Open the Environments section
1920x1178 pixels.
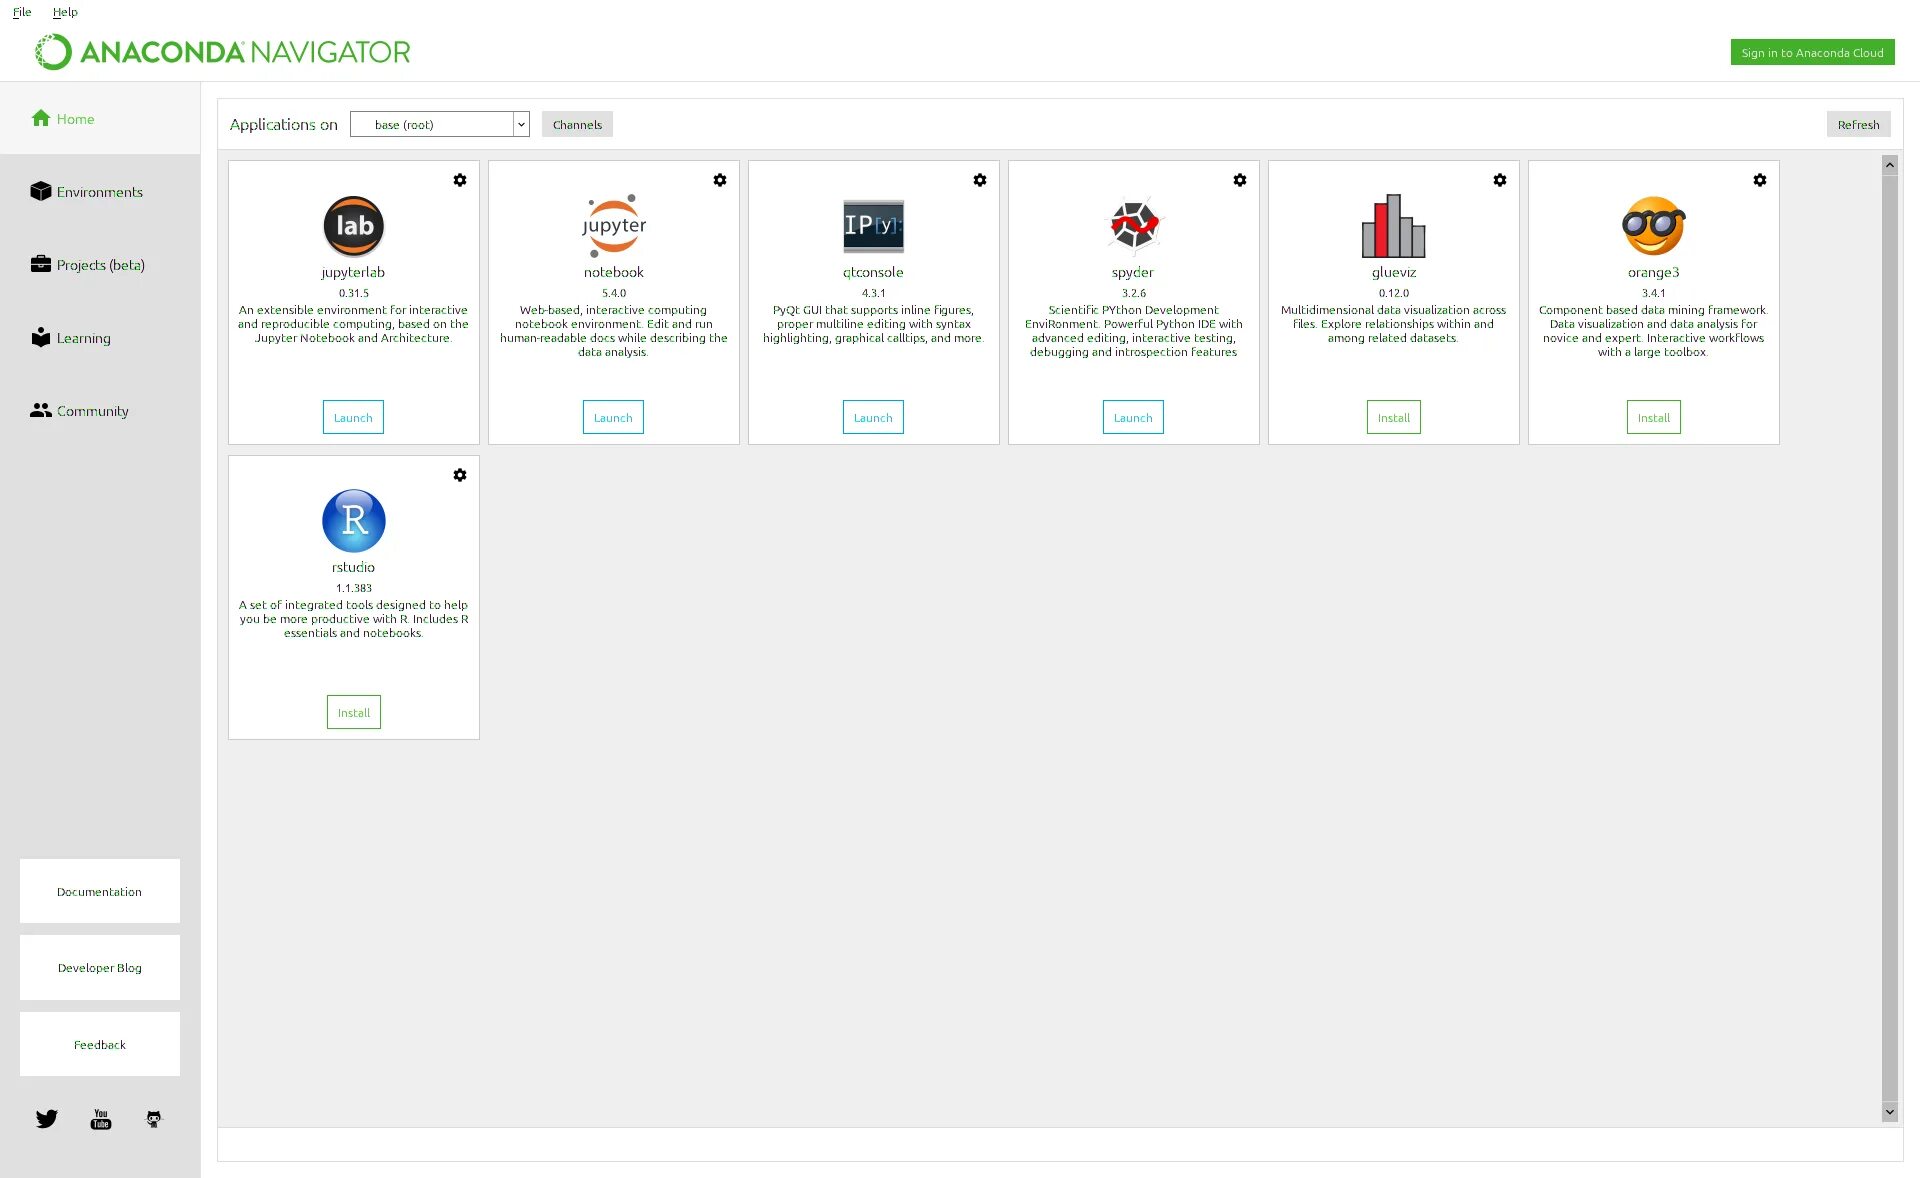click(99, 191)
